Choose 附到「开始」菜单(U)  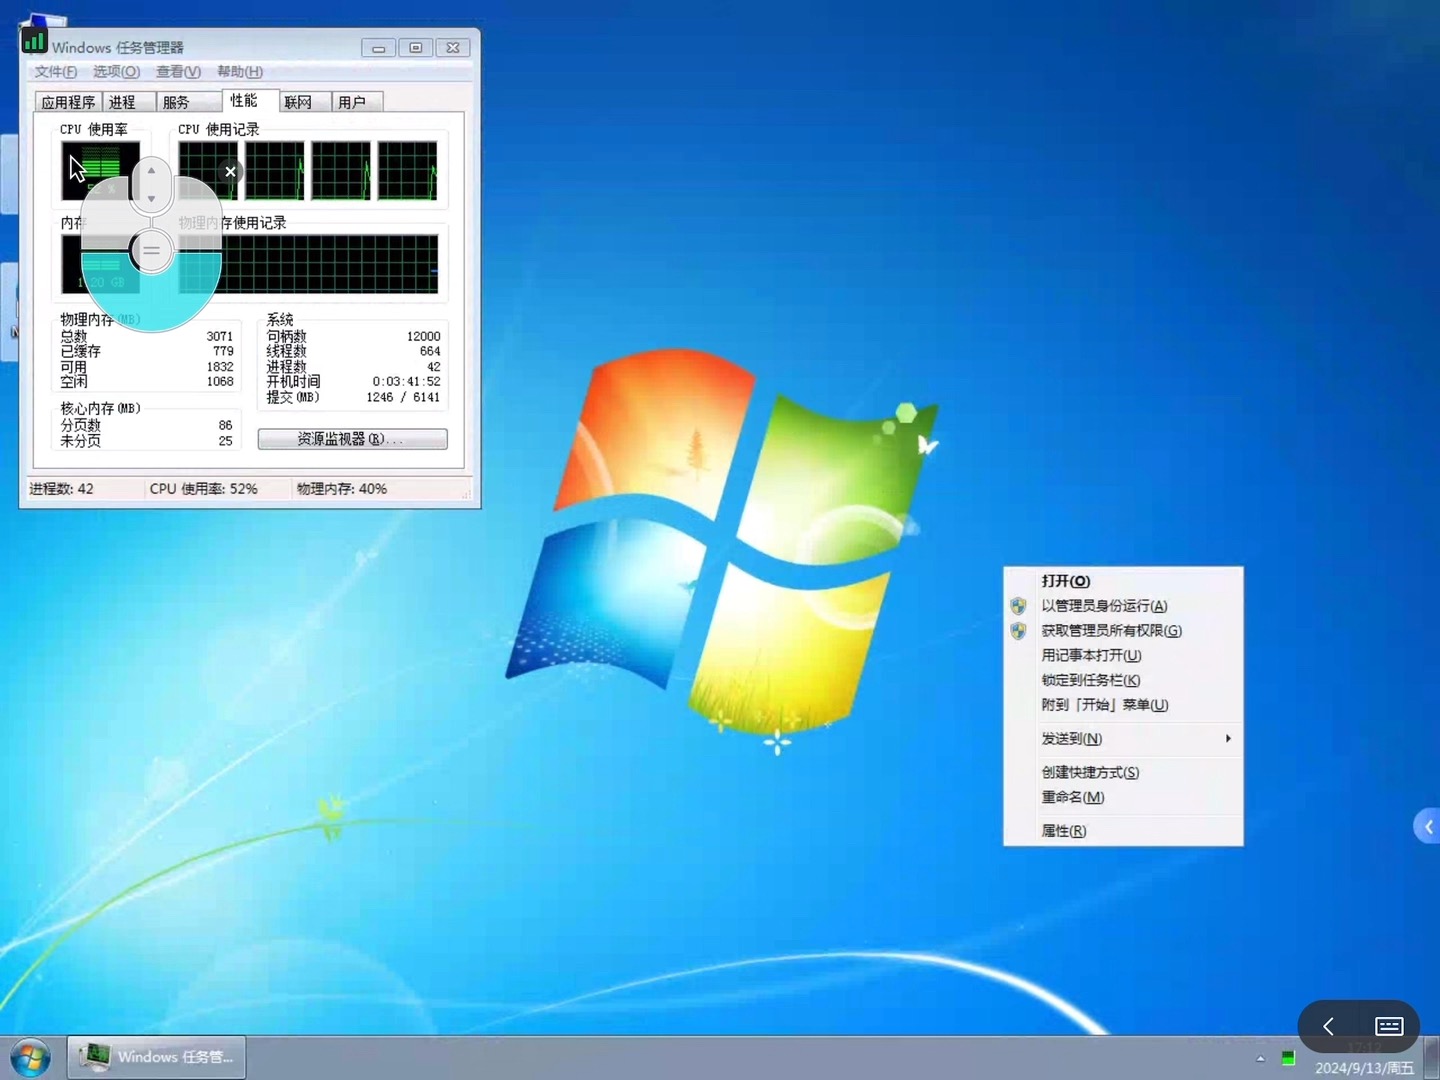pos(1123,705)
